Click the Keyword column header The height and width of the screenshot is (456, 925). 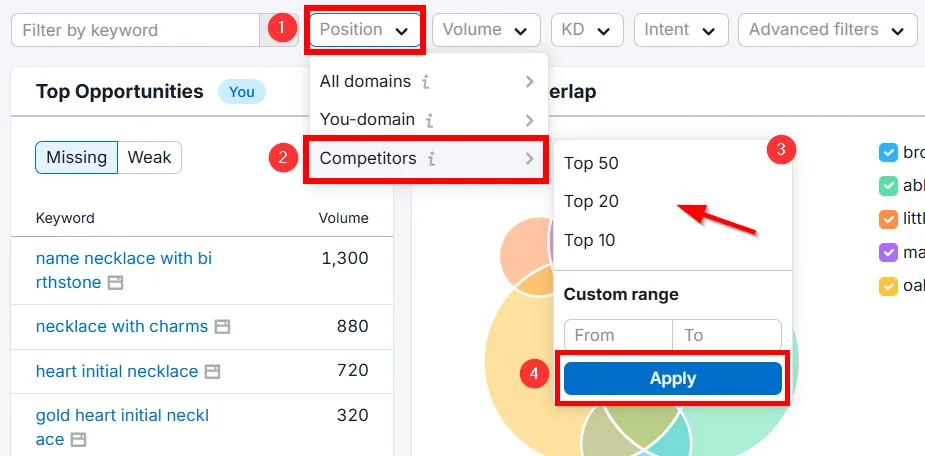pos(65,218)
